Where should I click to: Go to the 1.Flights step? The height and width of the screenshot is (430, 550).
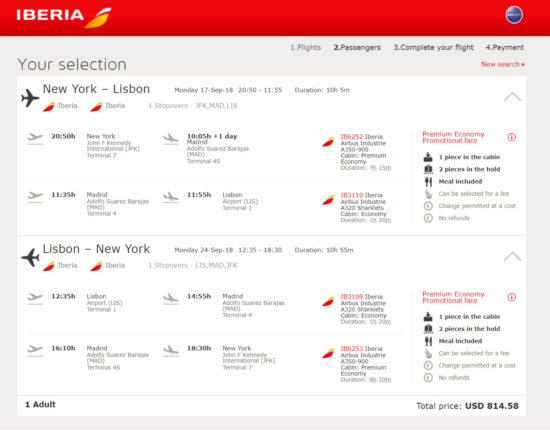[x=306, y=47]
